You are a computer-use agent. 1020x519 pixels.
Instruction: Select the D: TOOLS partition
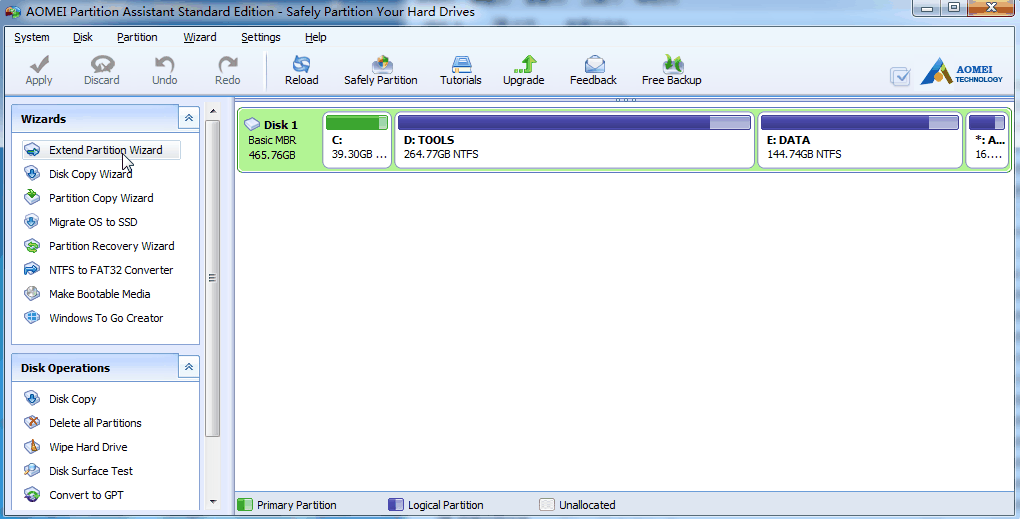[574, 140]
